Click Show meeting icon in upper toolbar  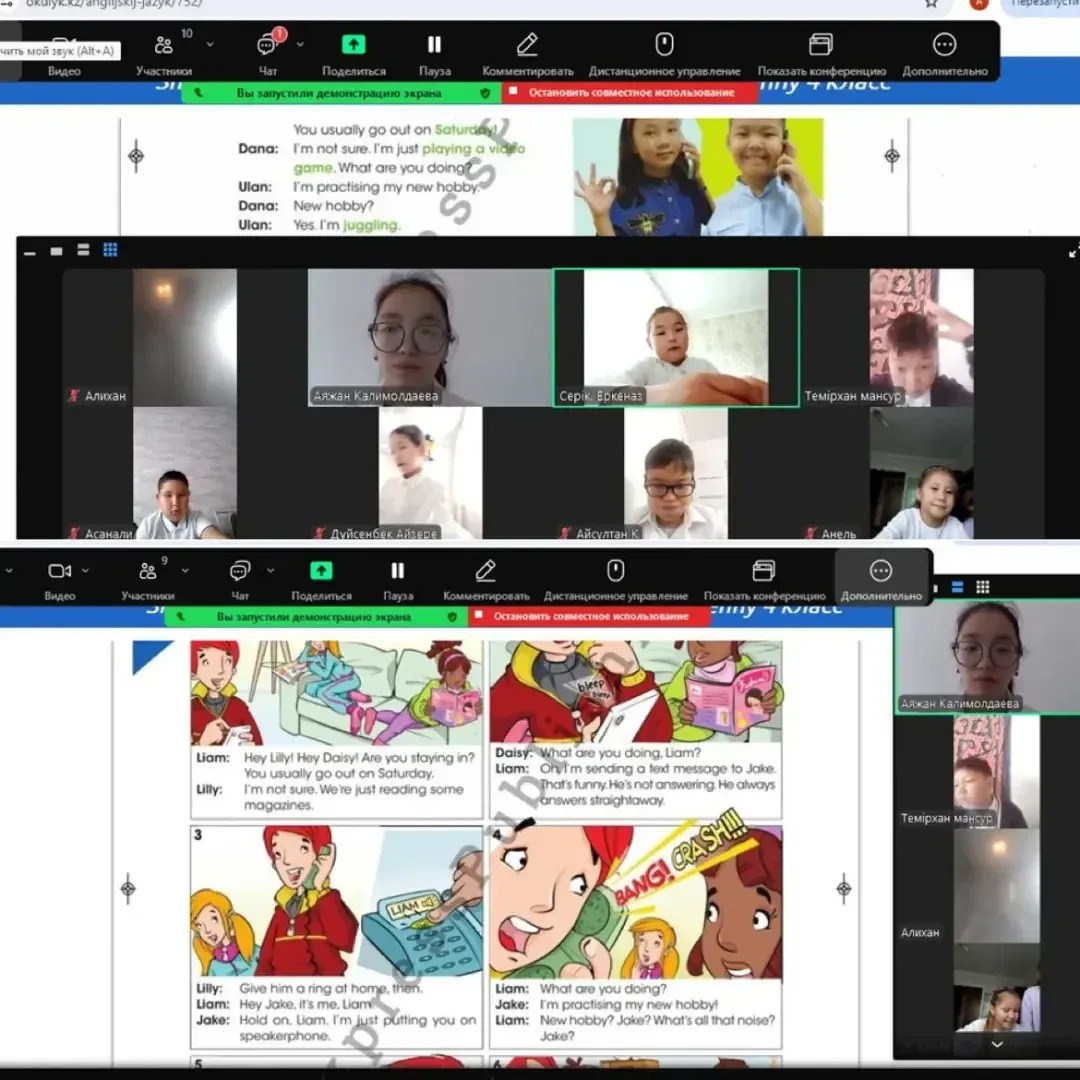(820, 45)
